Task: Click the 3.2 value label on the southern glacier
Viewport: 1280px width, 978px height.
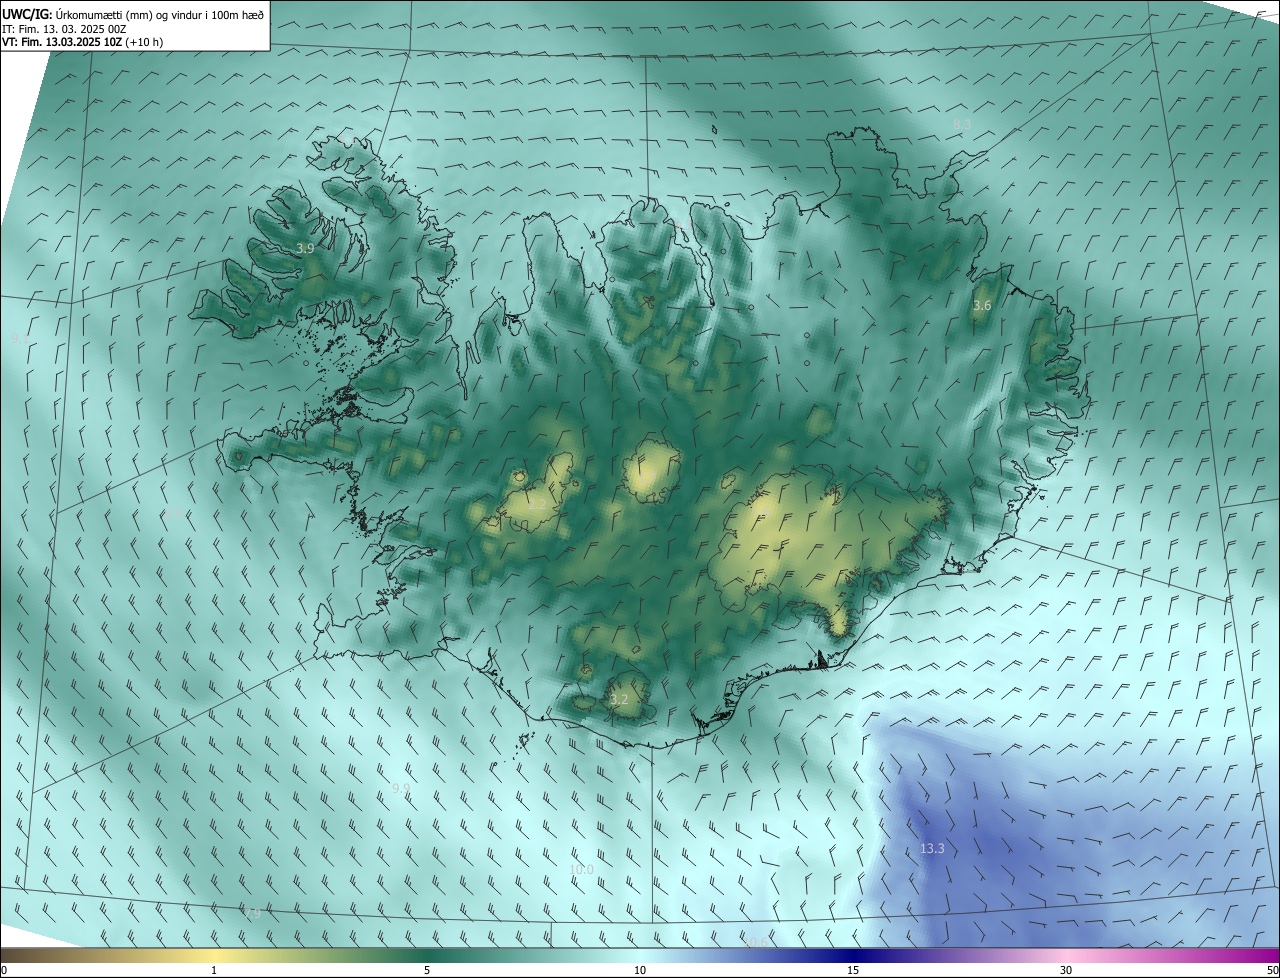Action: tap(619, 699)
